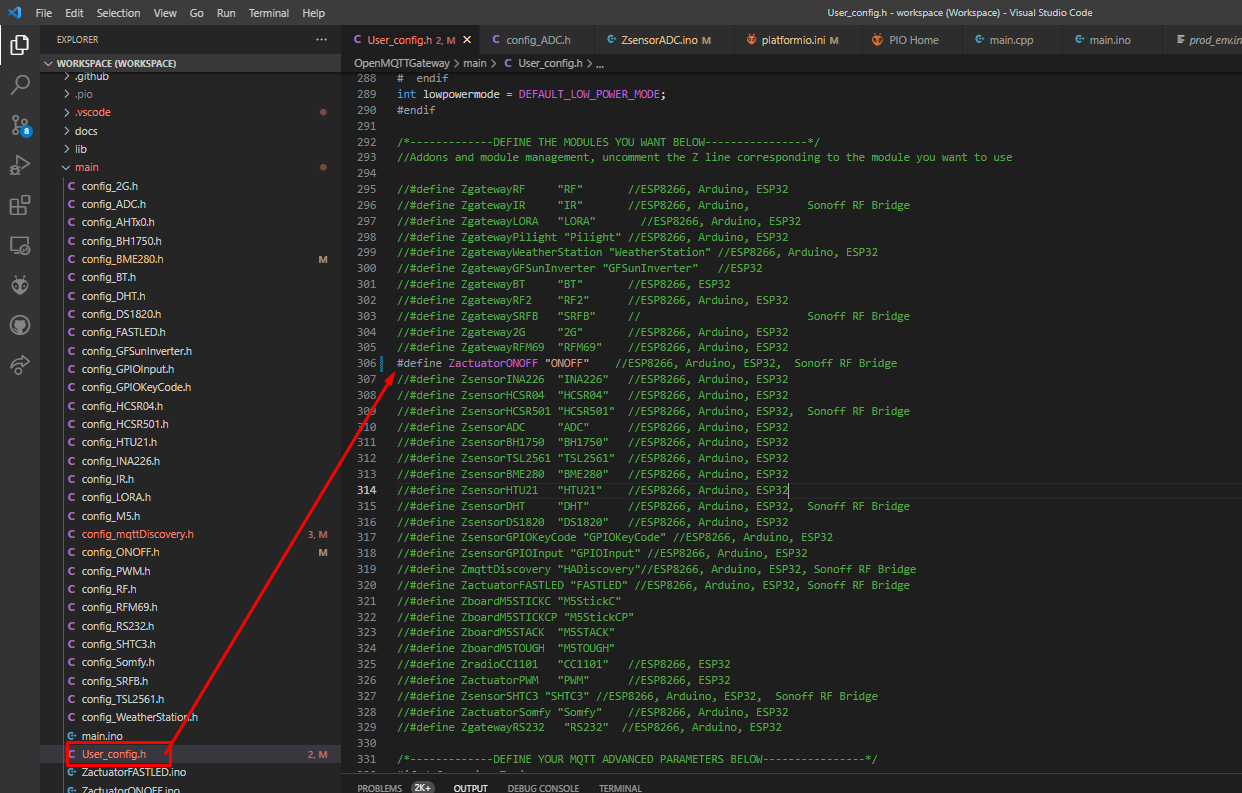The height and width of the screenshot is (793, 1242).
Task: Open Run and Debug view icon
Action: click(19, 165)
